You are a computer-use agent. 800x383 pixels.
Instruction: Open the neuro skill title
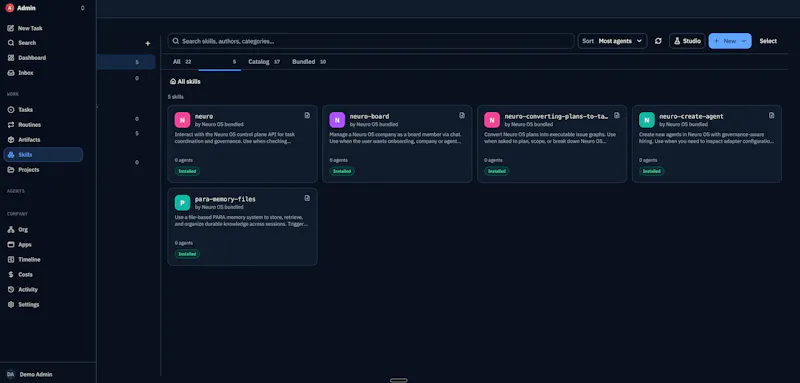click(204, 116)
